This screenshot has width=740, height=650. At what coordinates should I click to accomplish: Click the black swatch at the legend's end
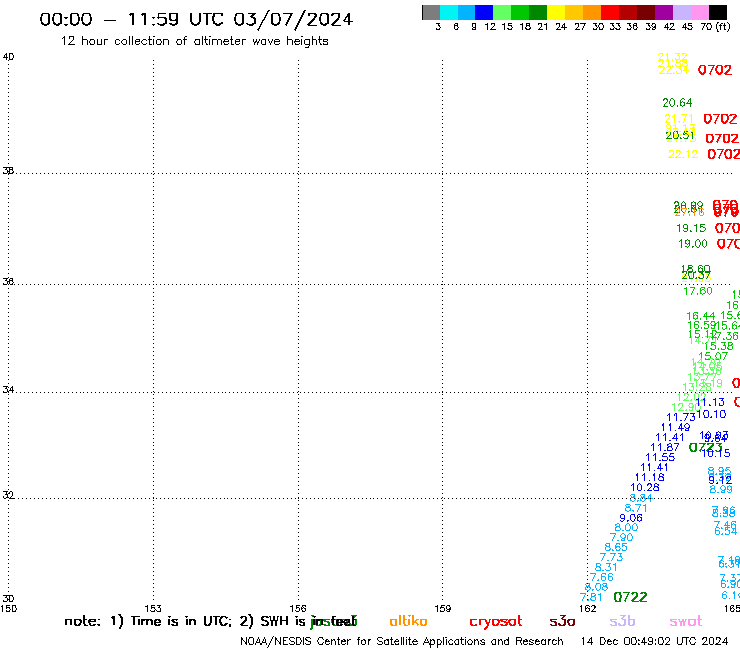(x=717, y=12)
